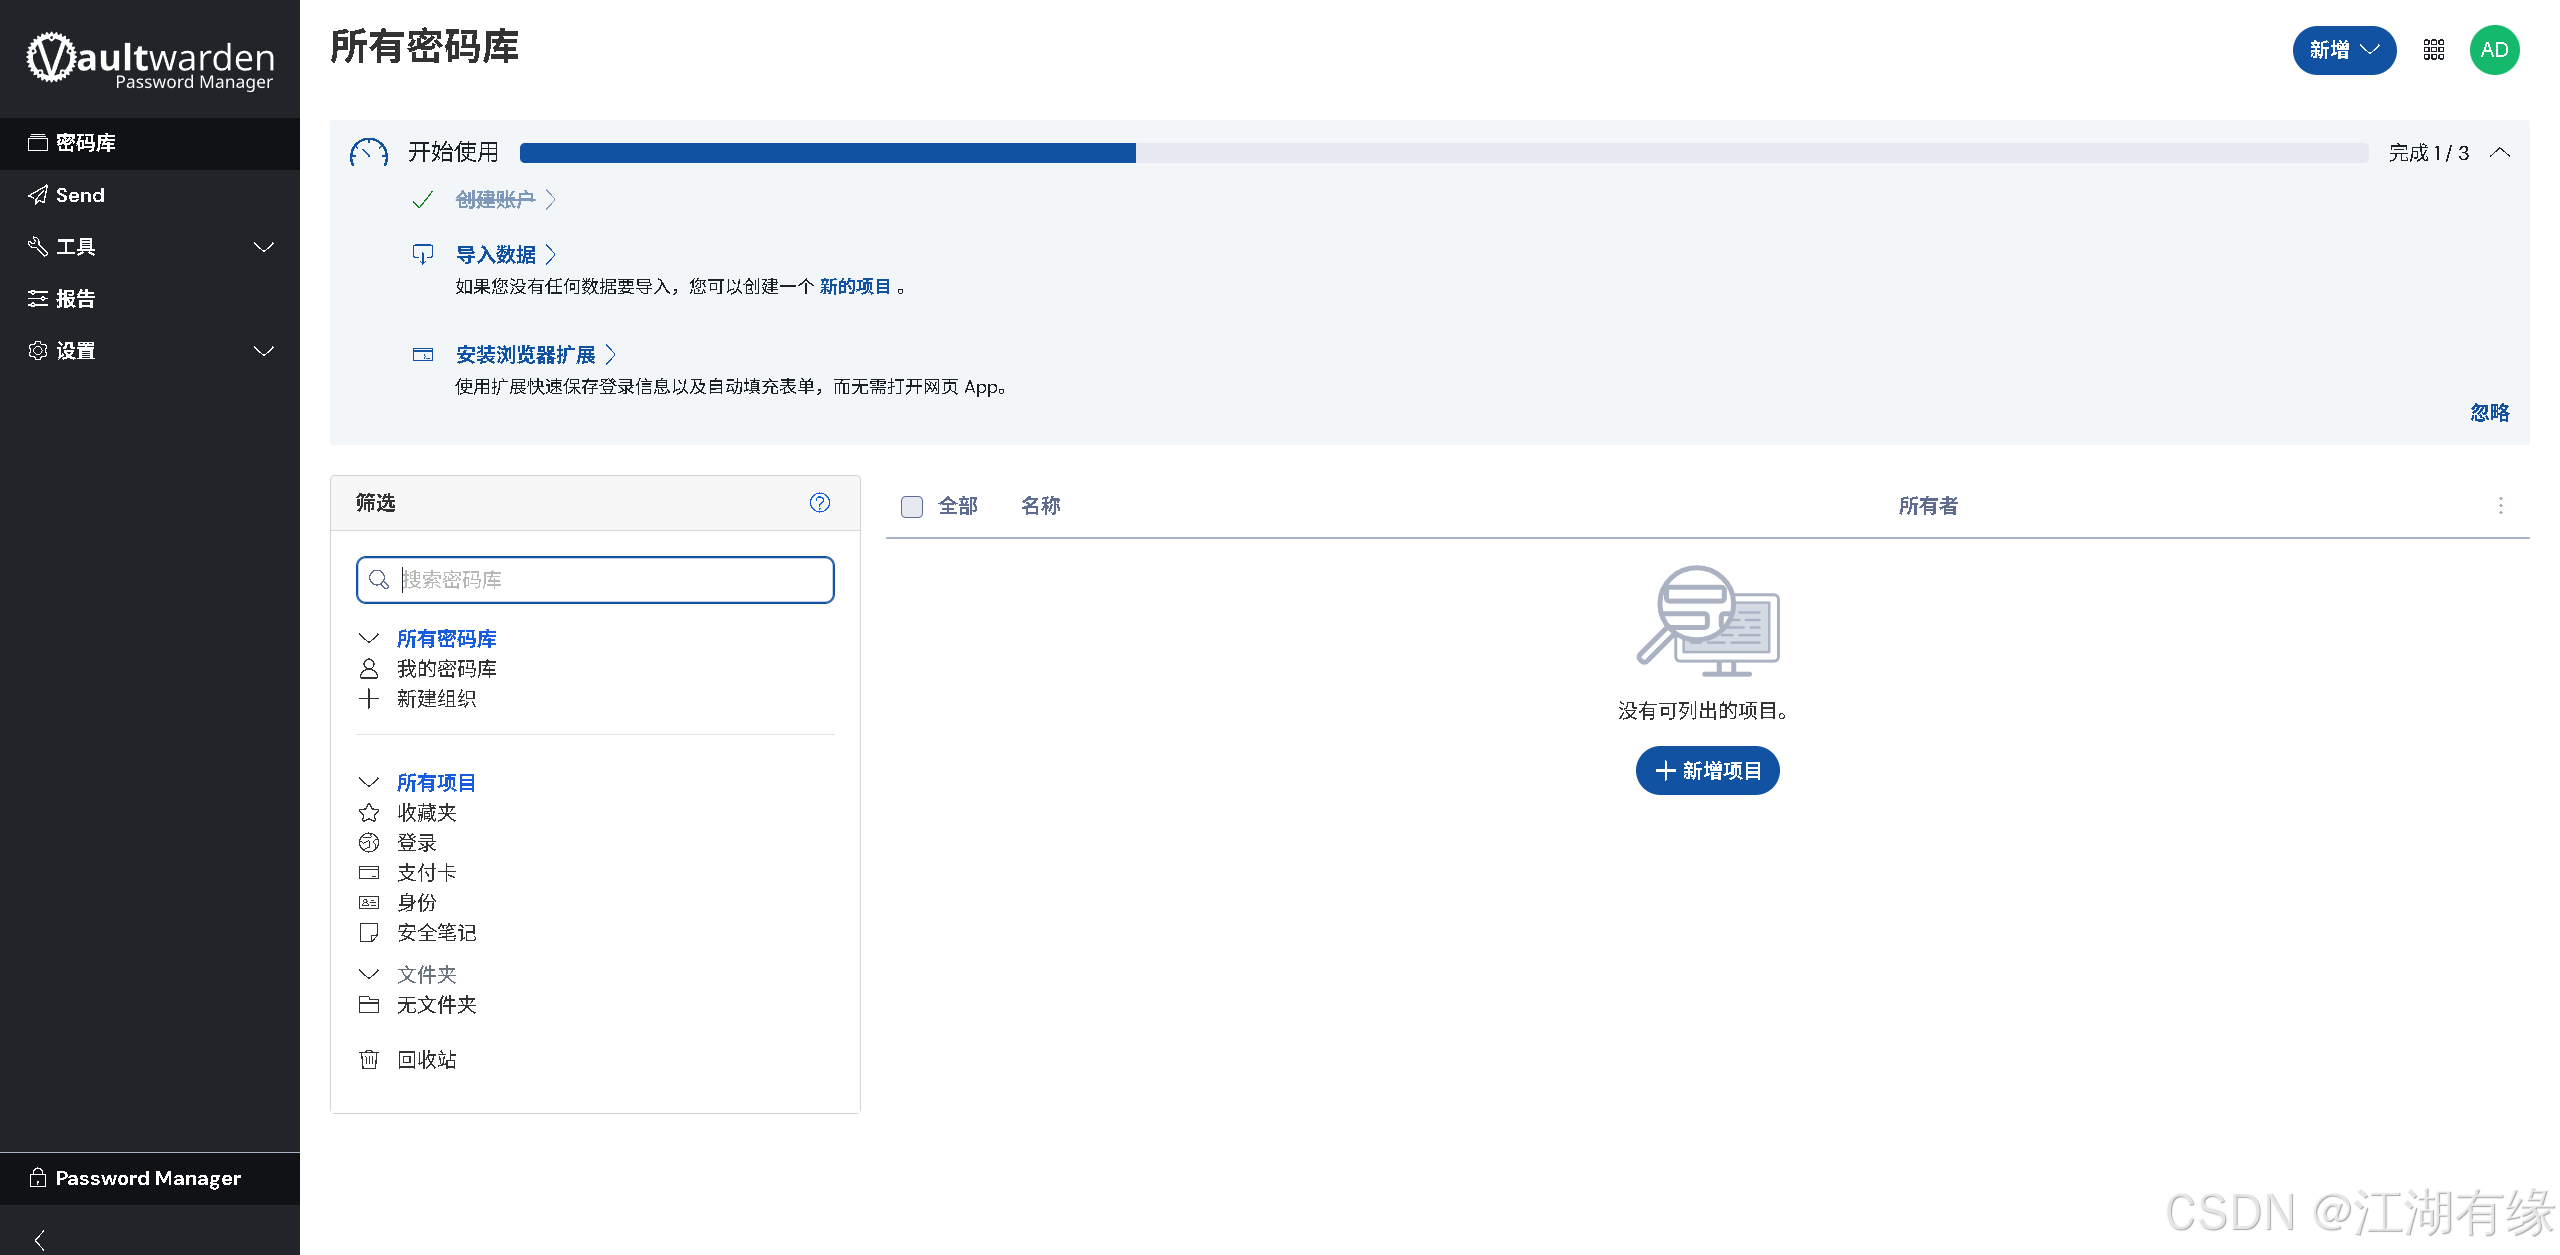The width and height of the screenshot is (2560, 1255).
Task: Select the 收藏夹 favorites star filter
Action: (x=426, y=812)
